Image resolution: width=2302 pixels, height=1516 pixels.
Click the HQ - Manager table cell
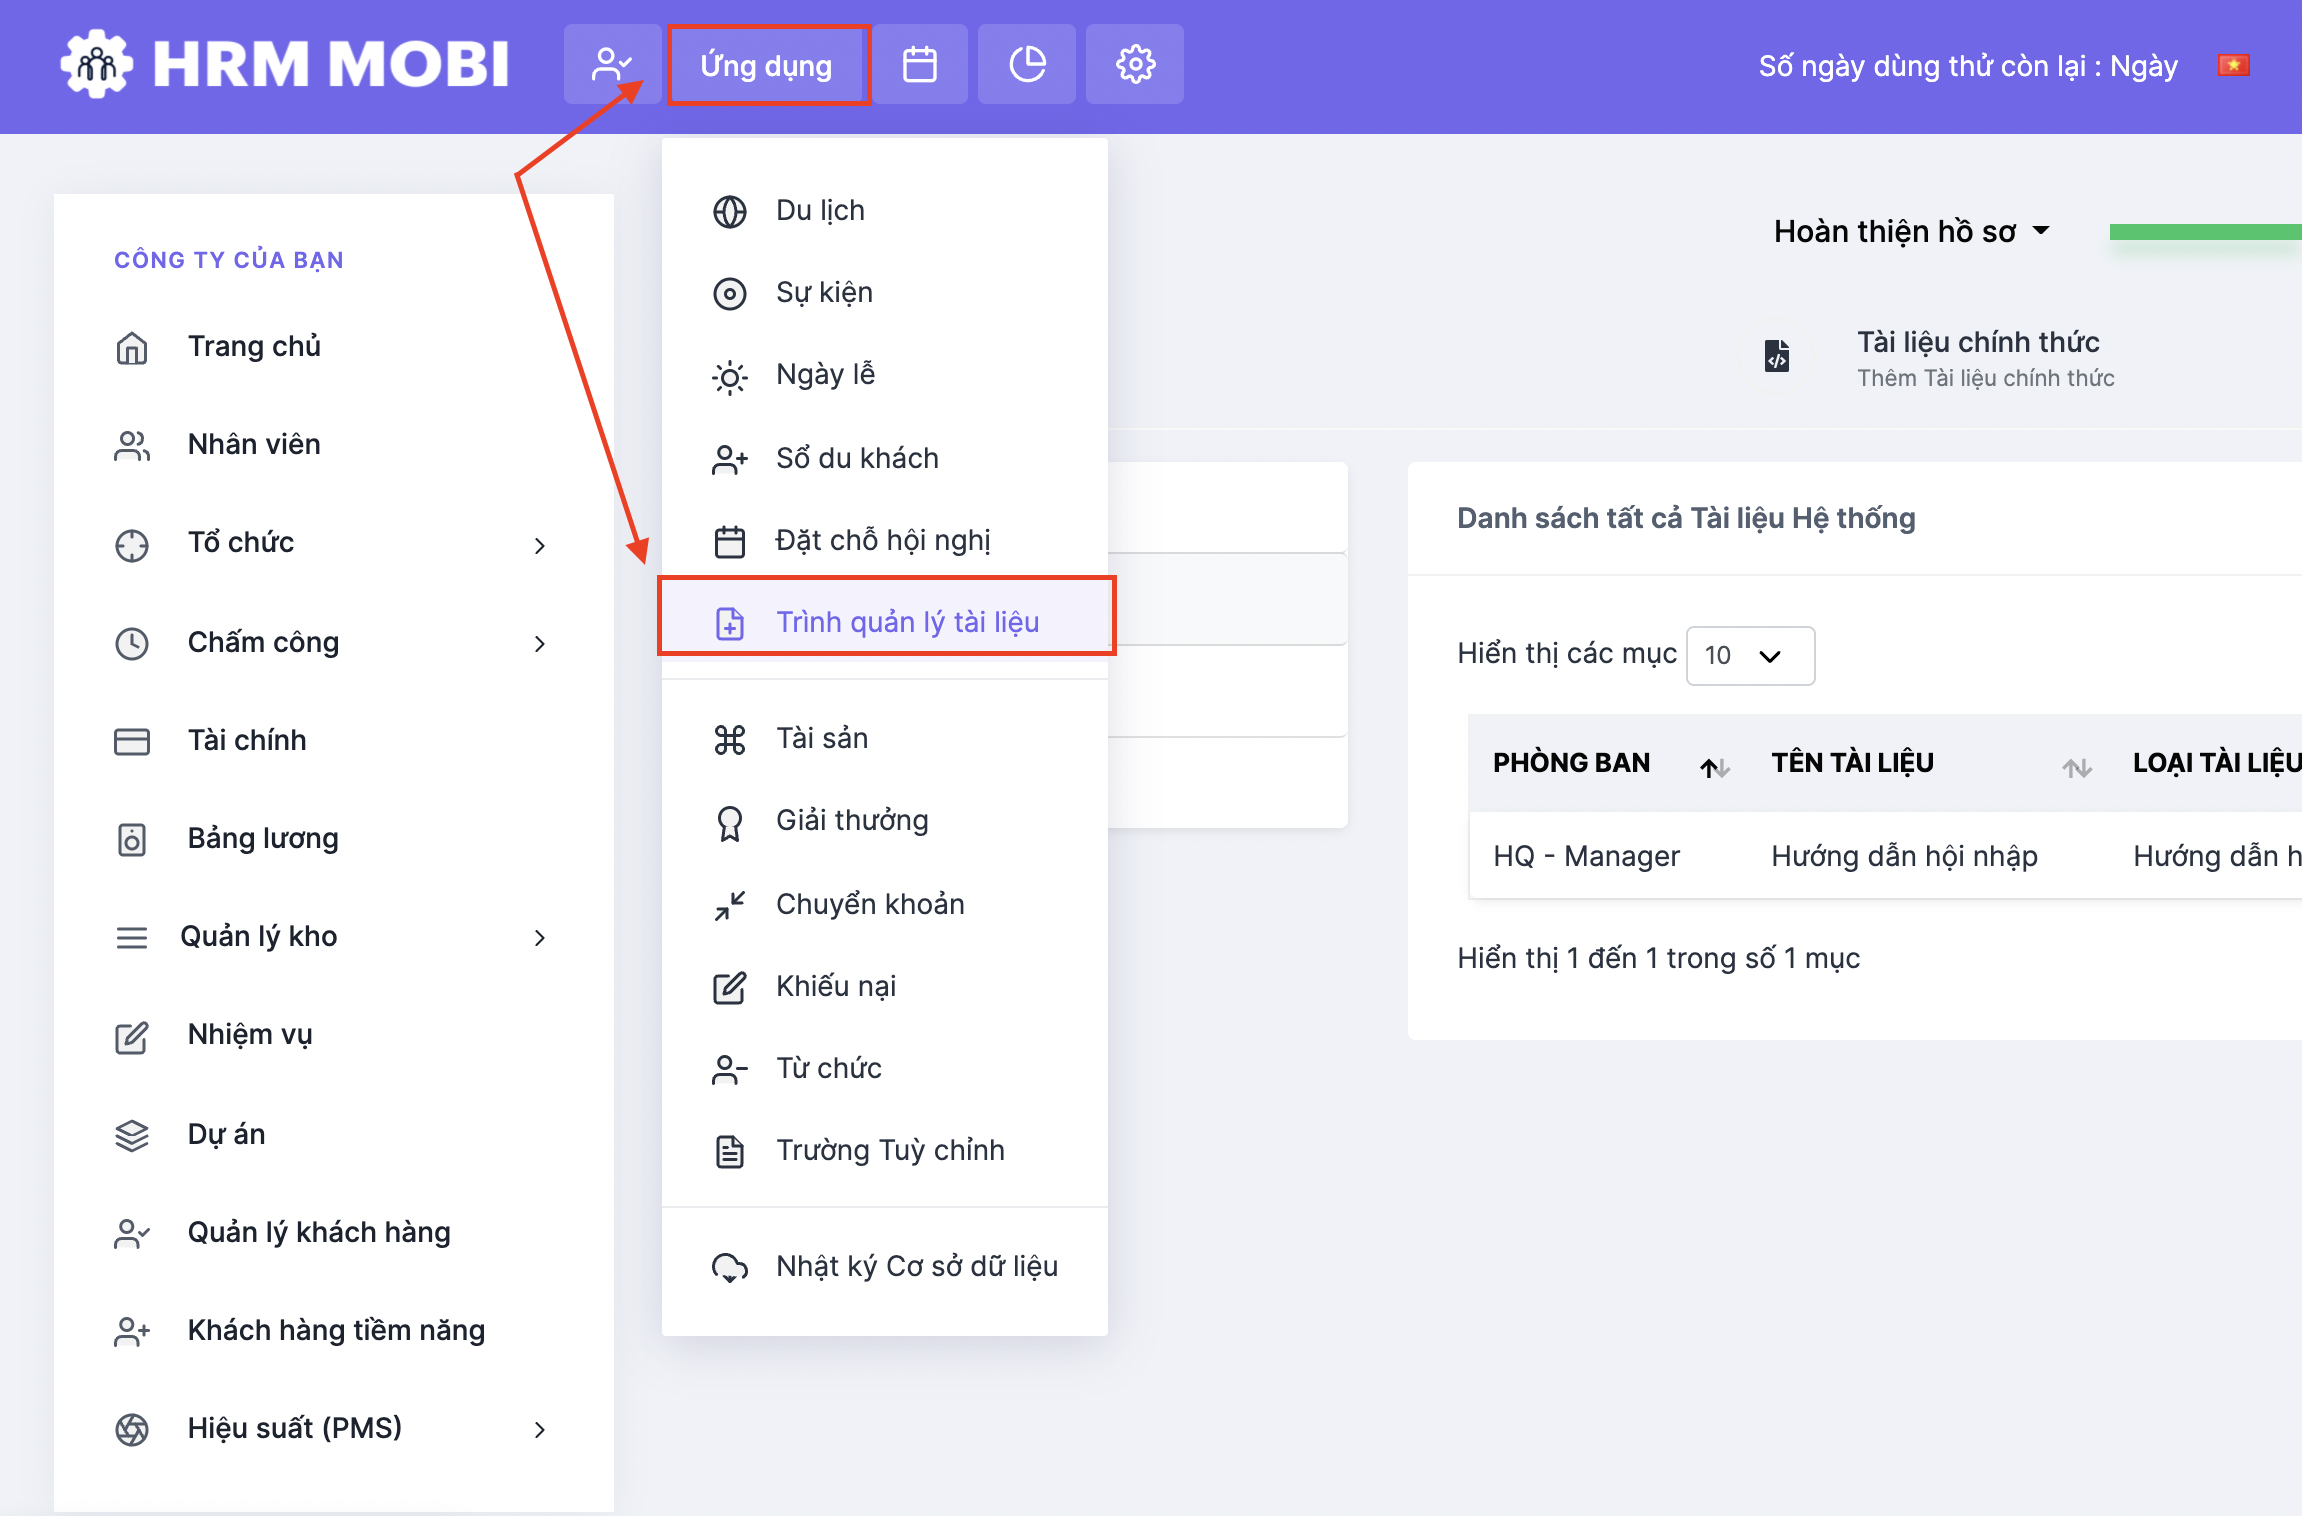click(x=1586, y=856)
